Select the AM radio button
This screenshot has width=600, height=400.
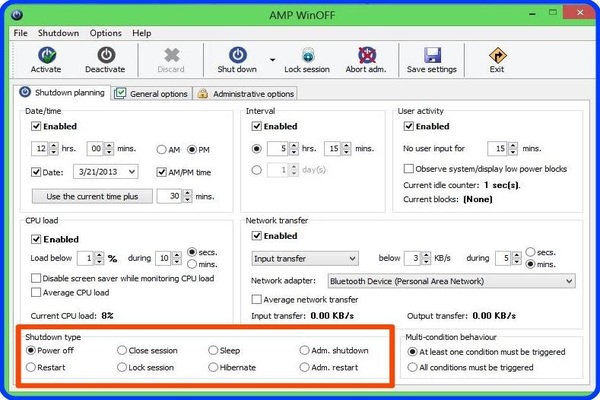(x=161, y=150)
